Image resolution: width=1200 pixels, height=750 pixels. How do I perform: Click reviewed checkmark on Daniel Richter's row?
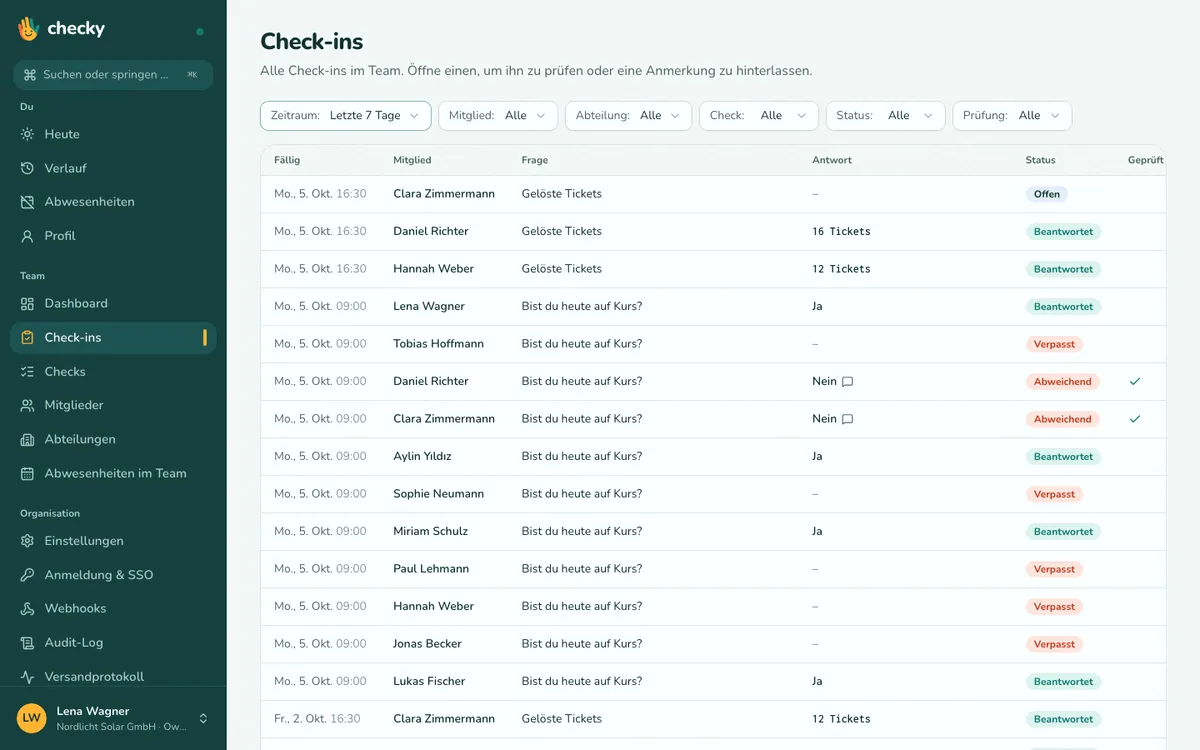coord(1135,381)
